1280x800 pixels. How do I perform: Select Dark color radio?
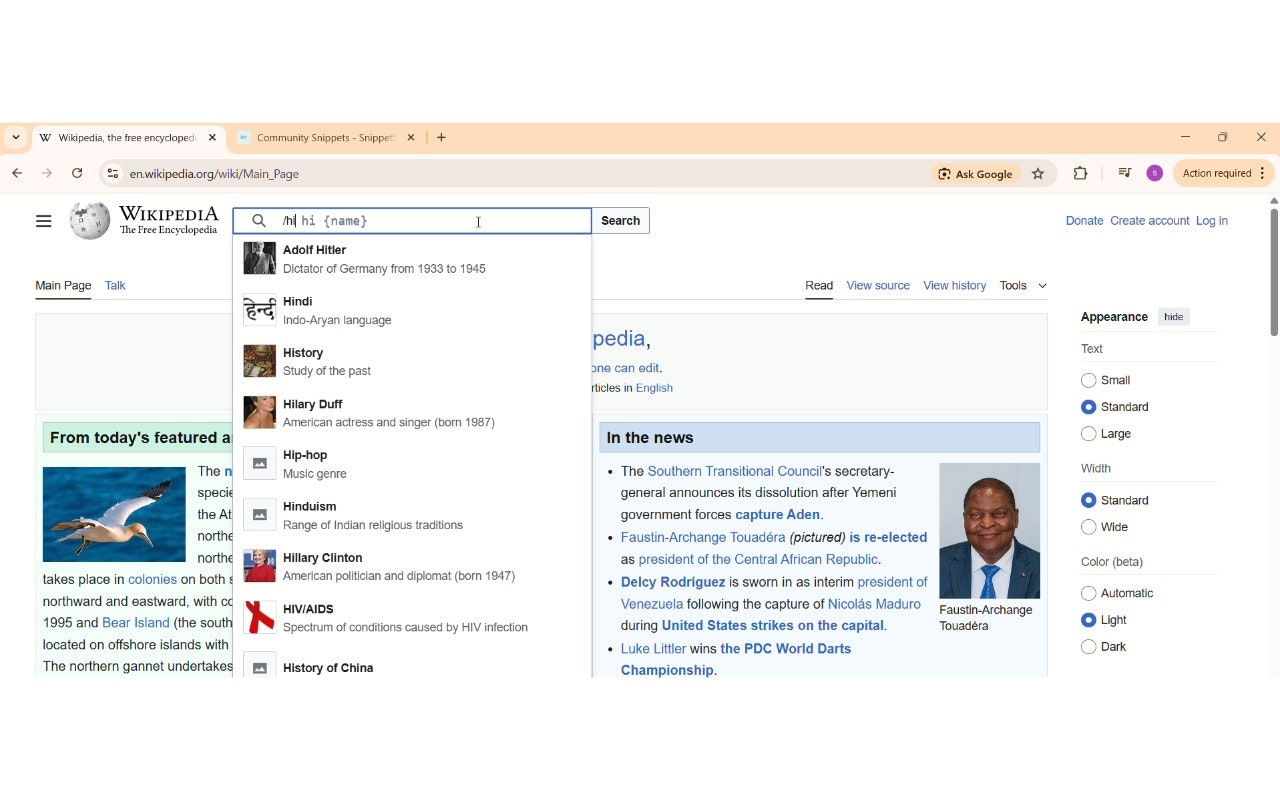click(x=1089, y=647)
